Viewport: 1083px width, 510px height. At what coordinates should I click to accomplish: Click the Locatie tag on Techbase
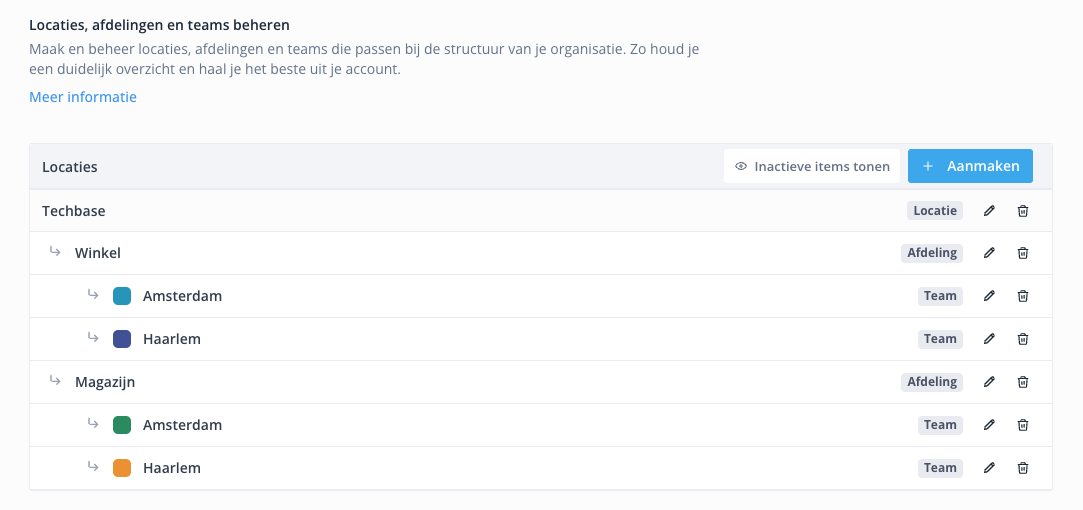[935, 211]
